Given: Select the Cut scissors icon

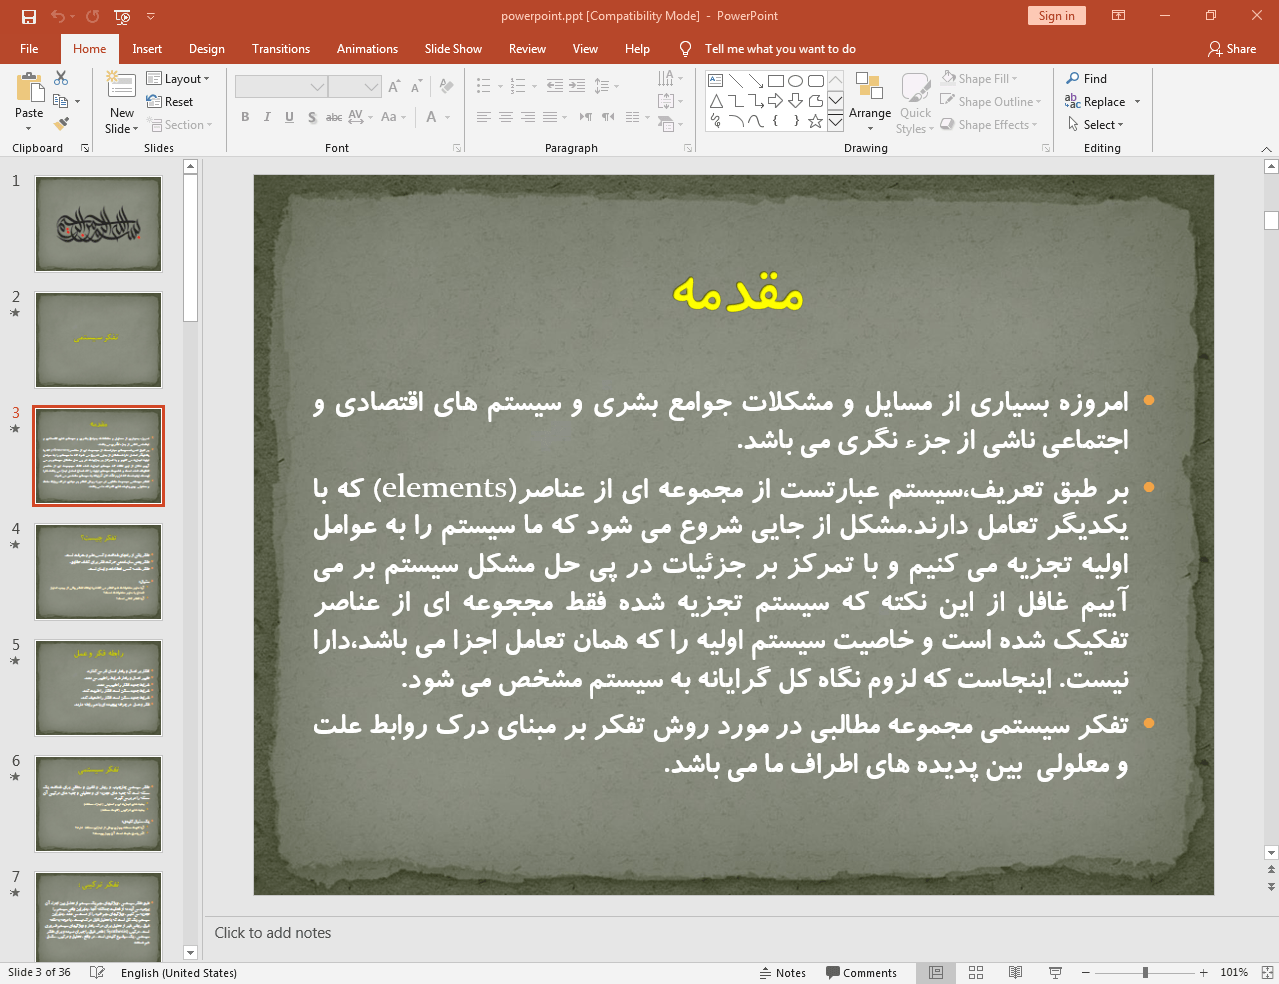Looking at the screenshot, I should tap(61, 78).
